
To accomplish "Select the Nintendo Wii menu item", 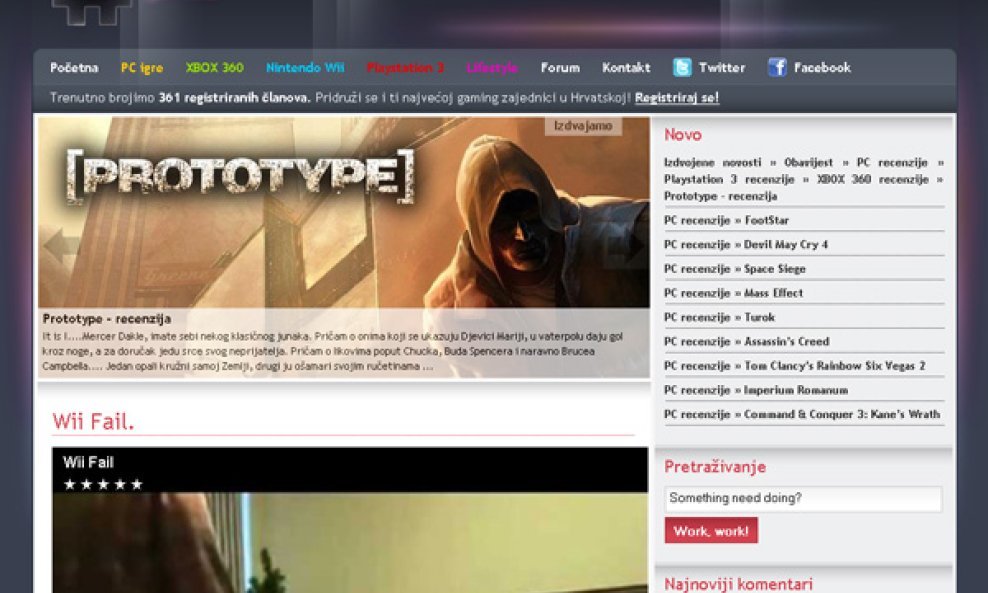I will point(305,67).
